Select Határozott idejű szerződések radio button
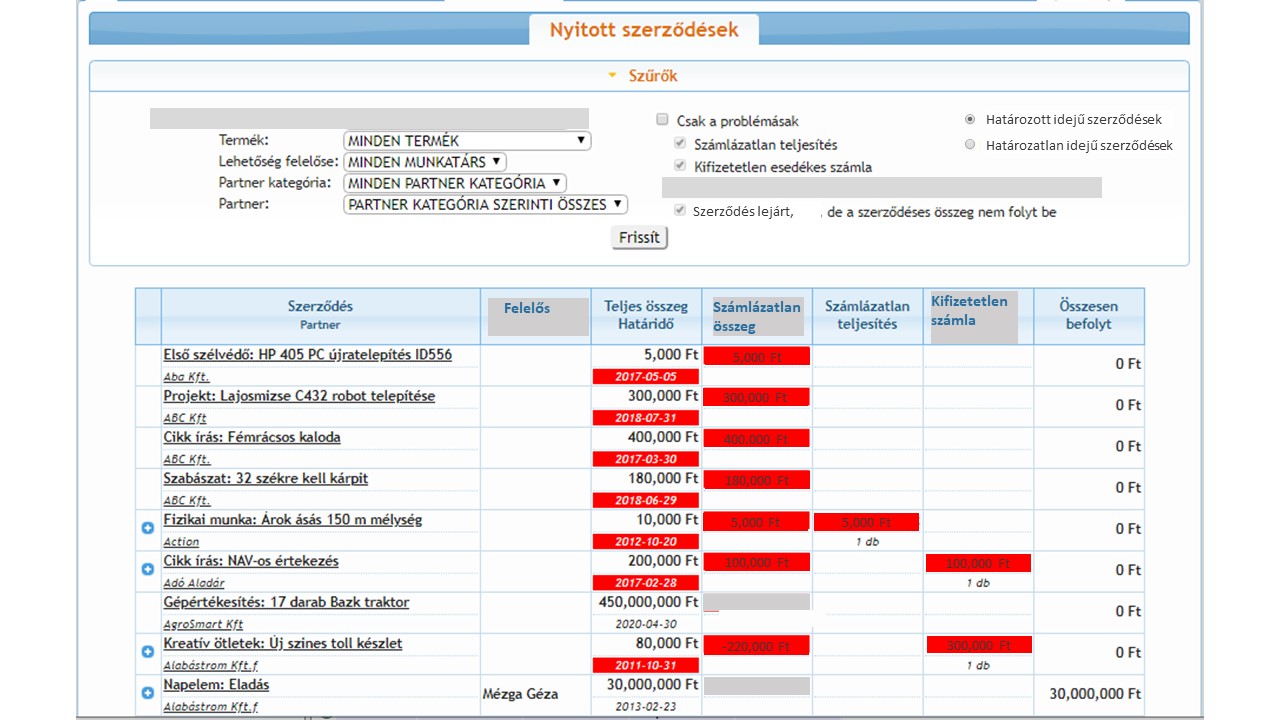Viewport: 1280px width, 720px height. (970, 119)
